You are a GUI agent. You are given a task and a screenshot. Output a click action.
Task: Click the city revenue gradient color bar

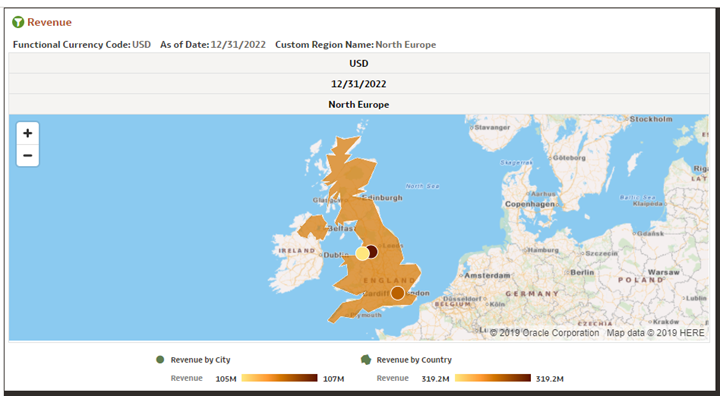click(x=279, y=378)
